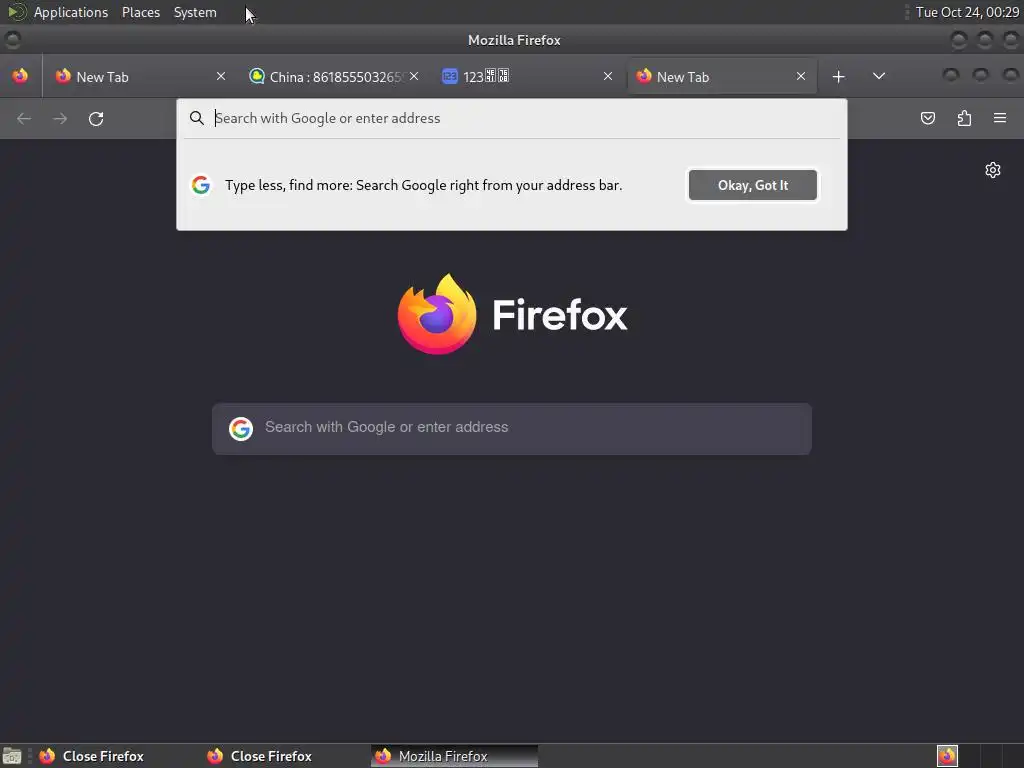Click the Firefox logo on homepage

512,314
